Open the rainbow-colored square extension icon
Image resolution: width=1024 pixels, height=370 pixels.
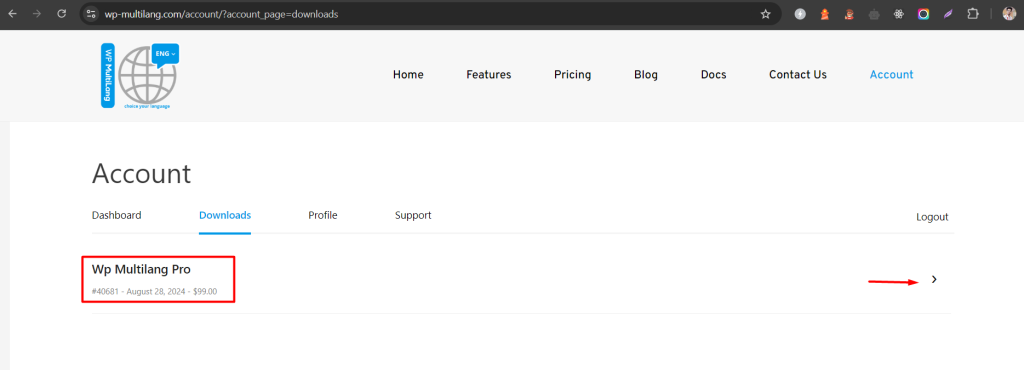(x=923, y=14)
